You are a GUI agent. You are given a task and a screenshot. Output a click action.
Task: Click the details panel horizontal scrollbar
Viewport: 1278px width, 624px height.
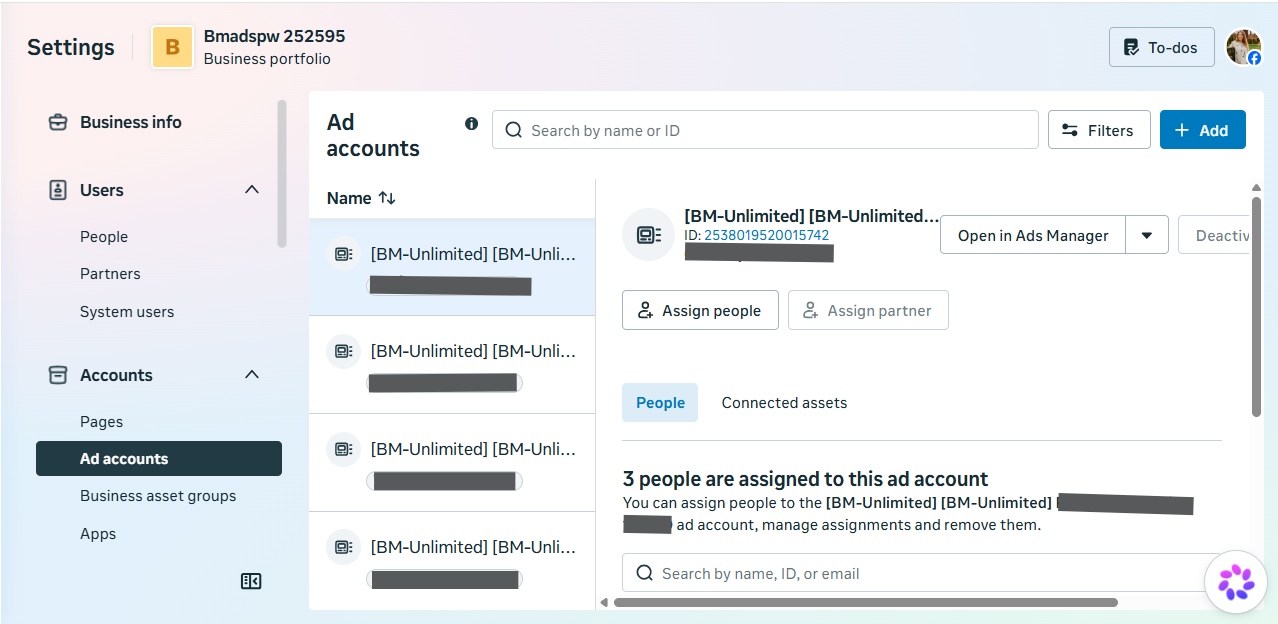865,602
